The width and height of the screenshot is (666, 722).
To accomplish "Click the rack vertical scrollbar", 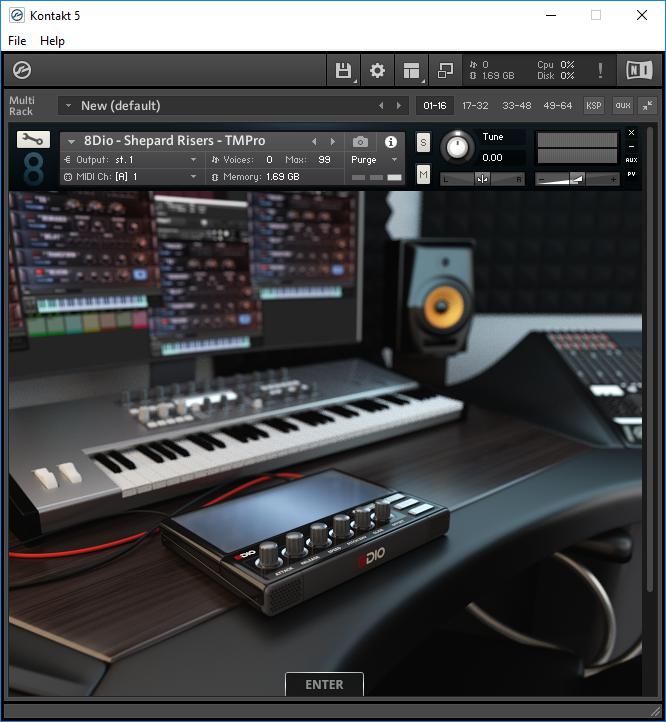I will pos(649,359).
